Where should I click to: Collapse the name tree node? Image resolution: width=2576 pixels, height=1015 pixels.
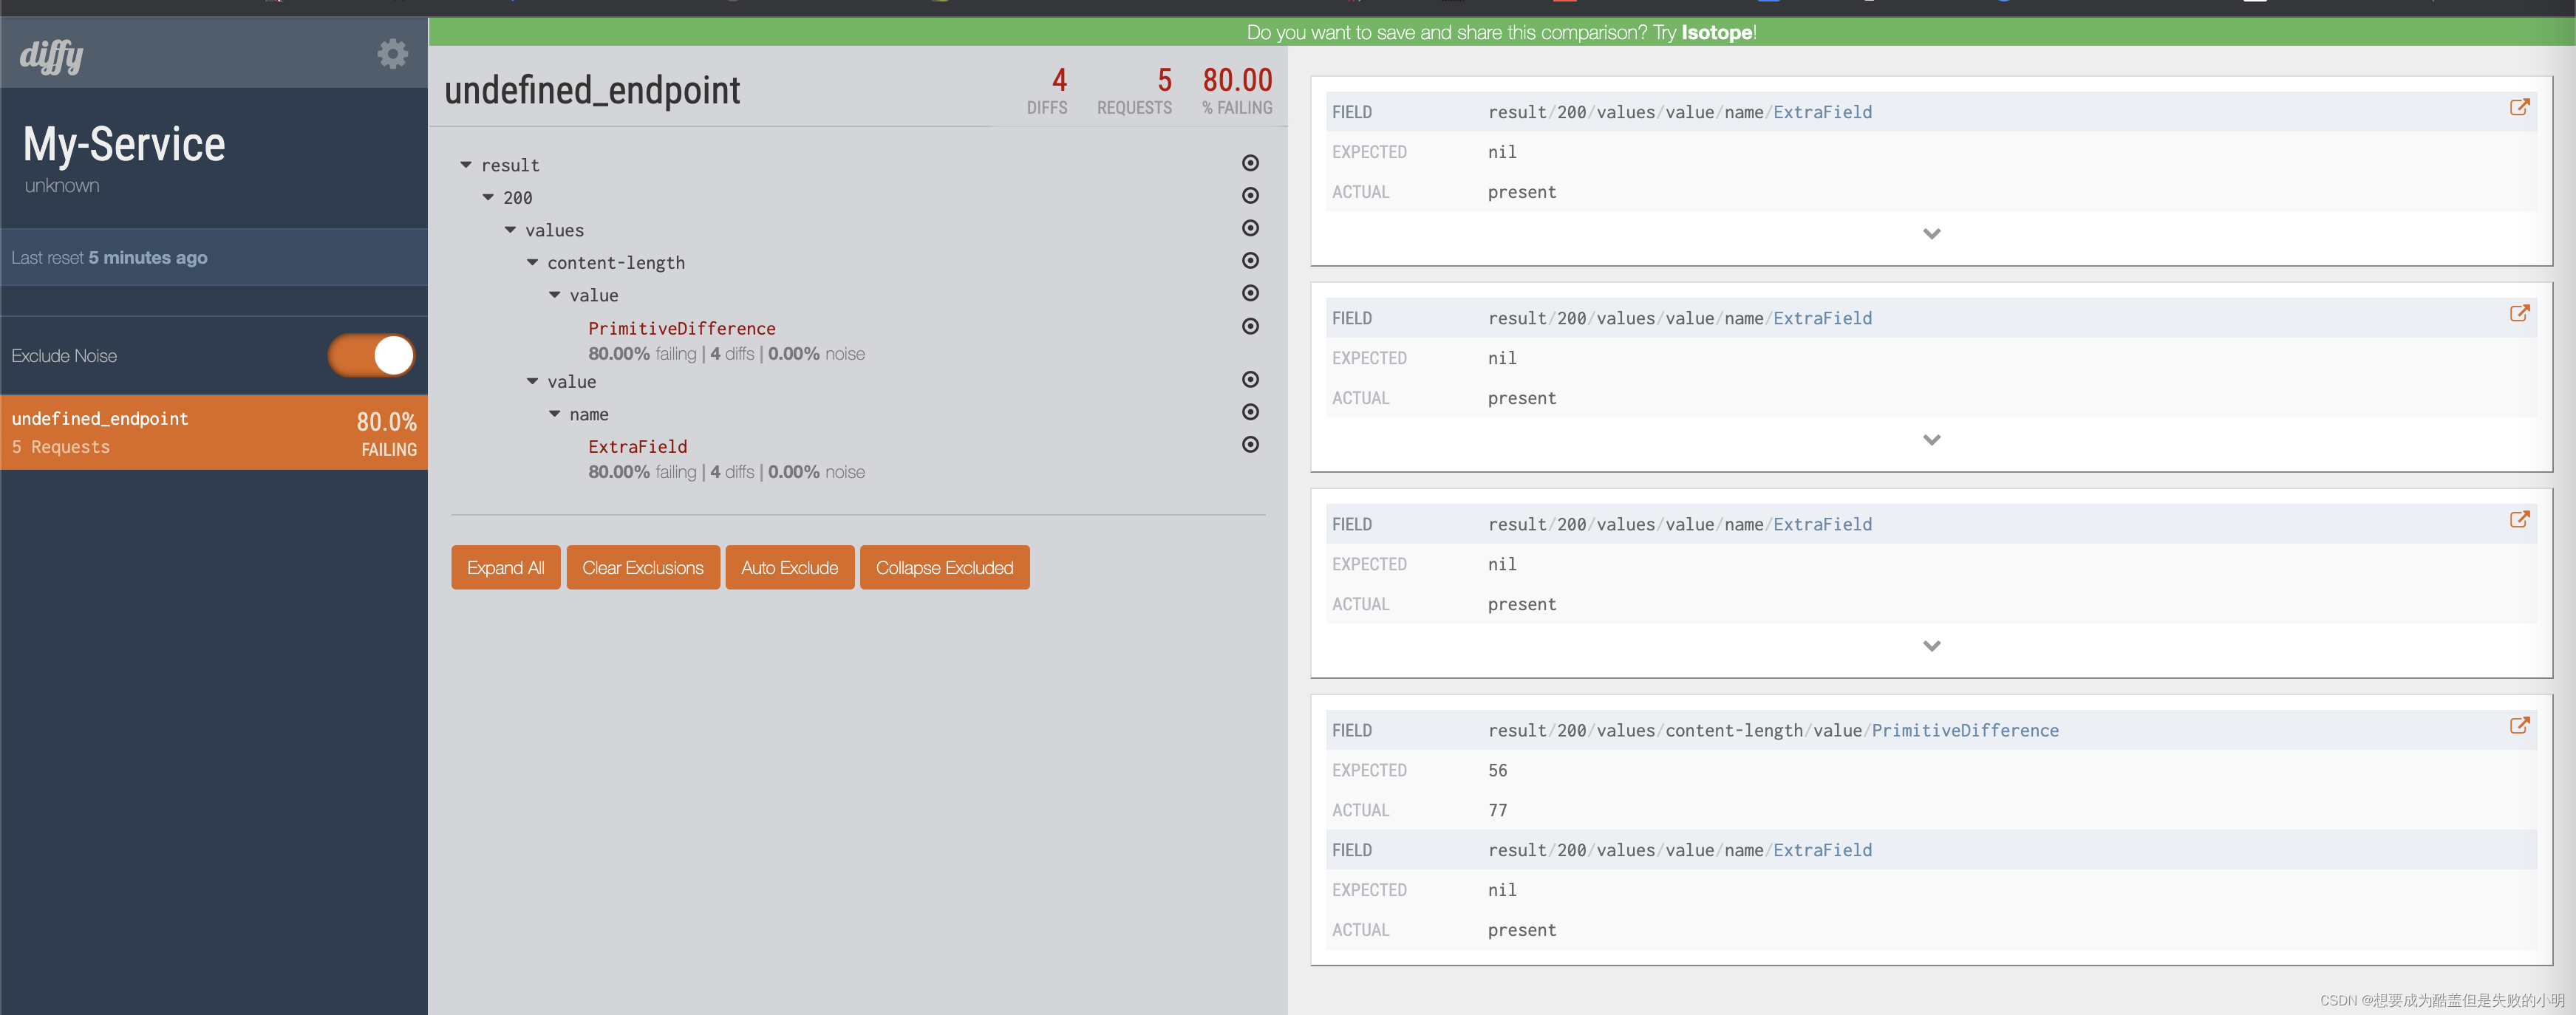554,413
